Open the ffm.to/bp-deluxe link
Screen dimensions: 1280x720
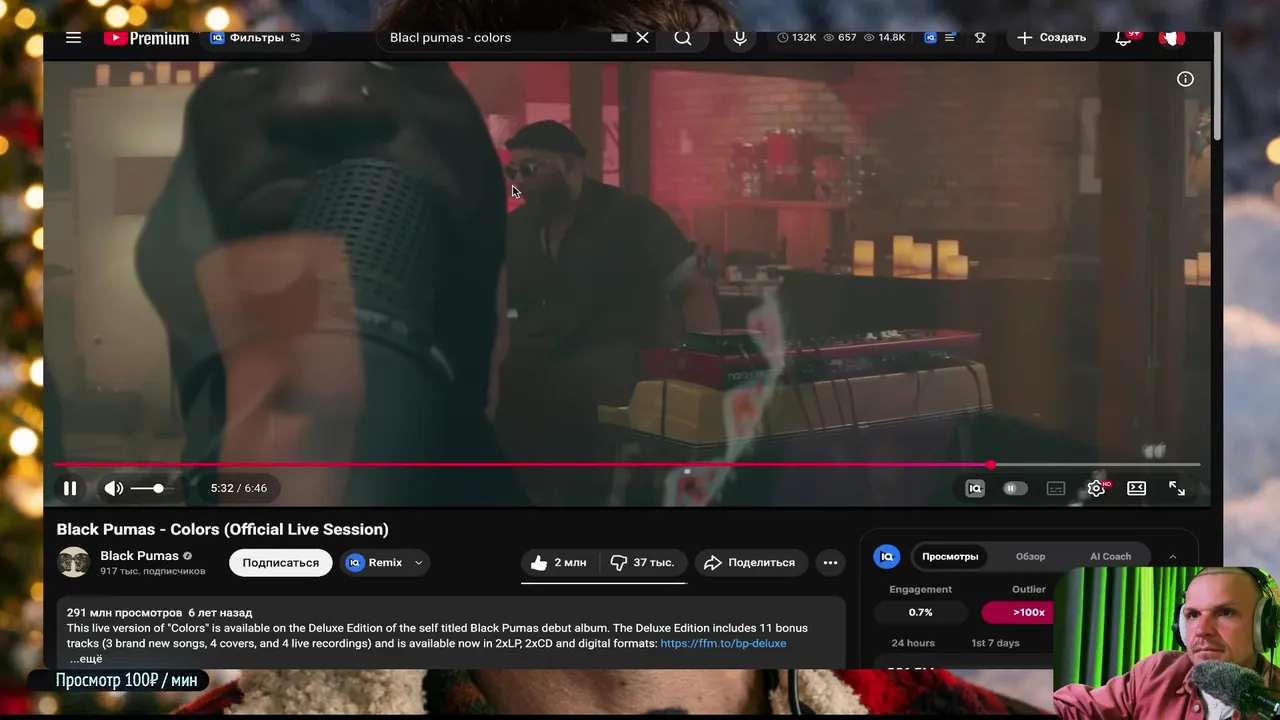[723, 643]
